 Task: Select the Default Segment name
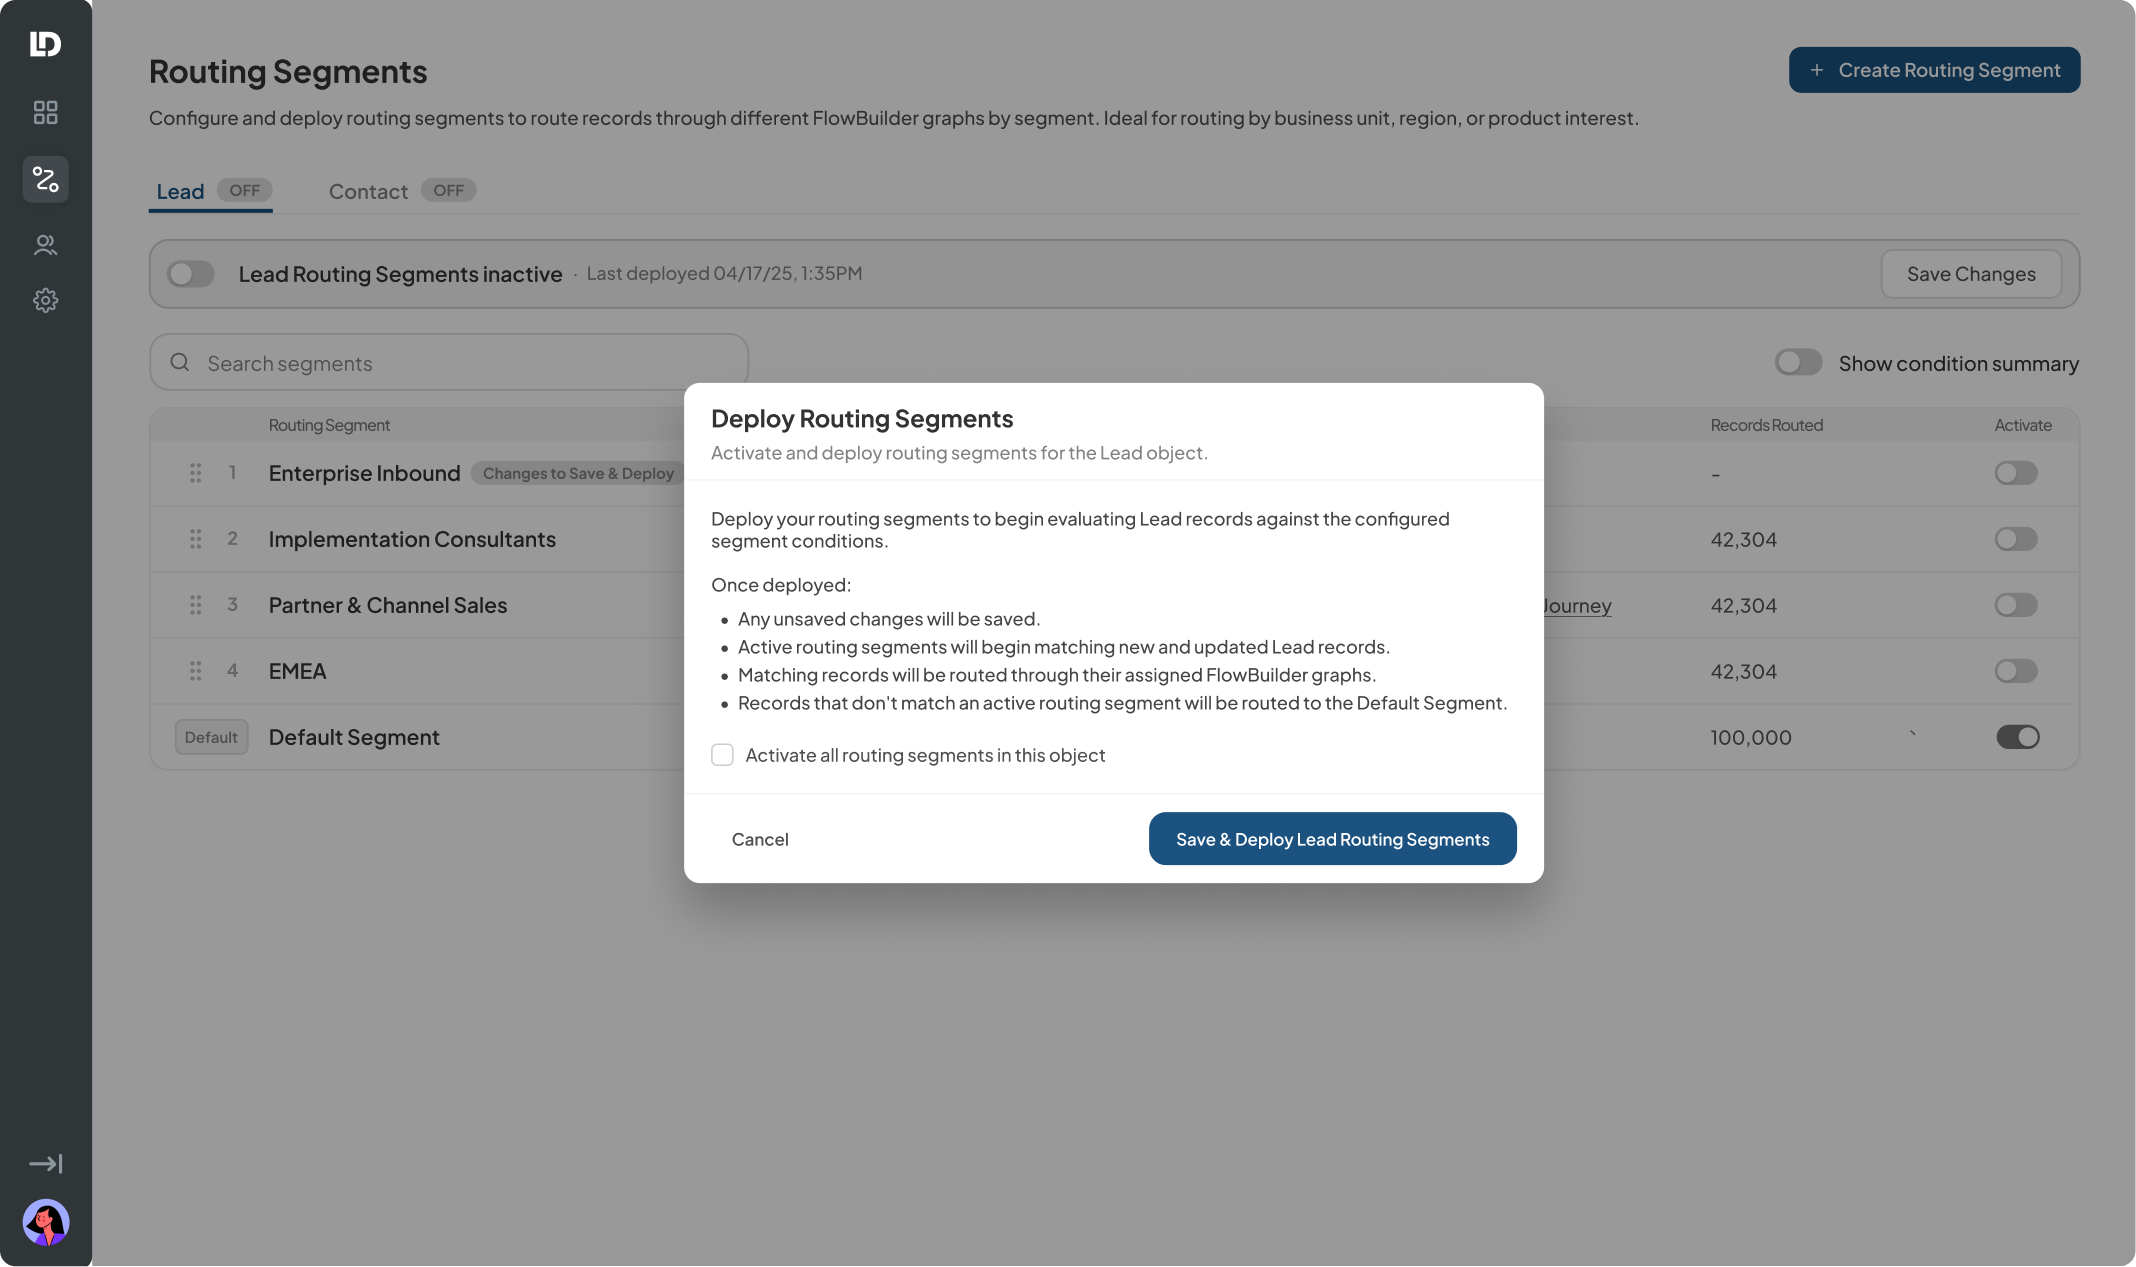(x=354, y=737)
